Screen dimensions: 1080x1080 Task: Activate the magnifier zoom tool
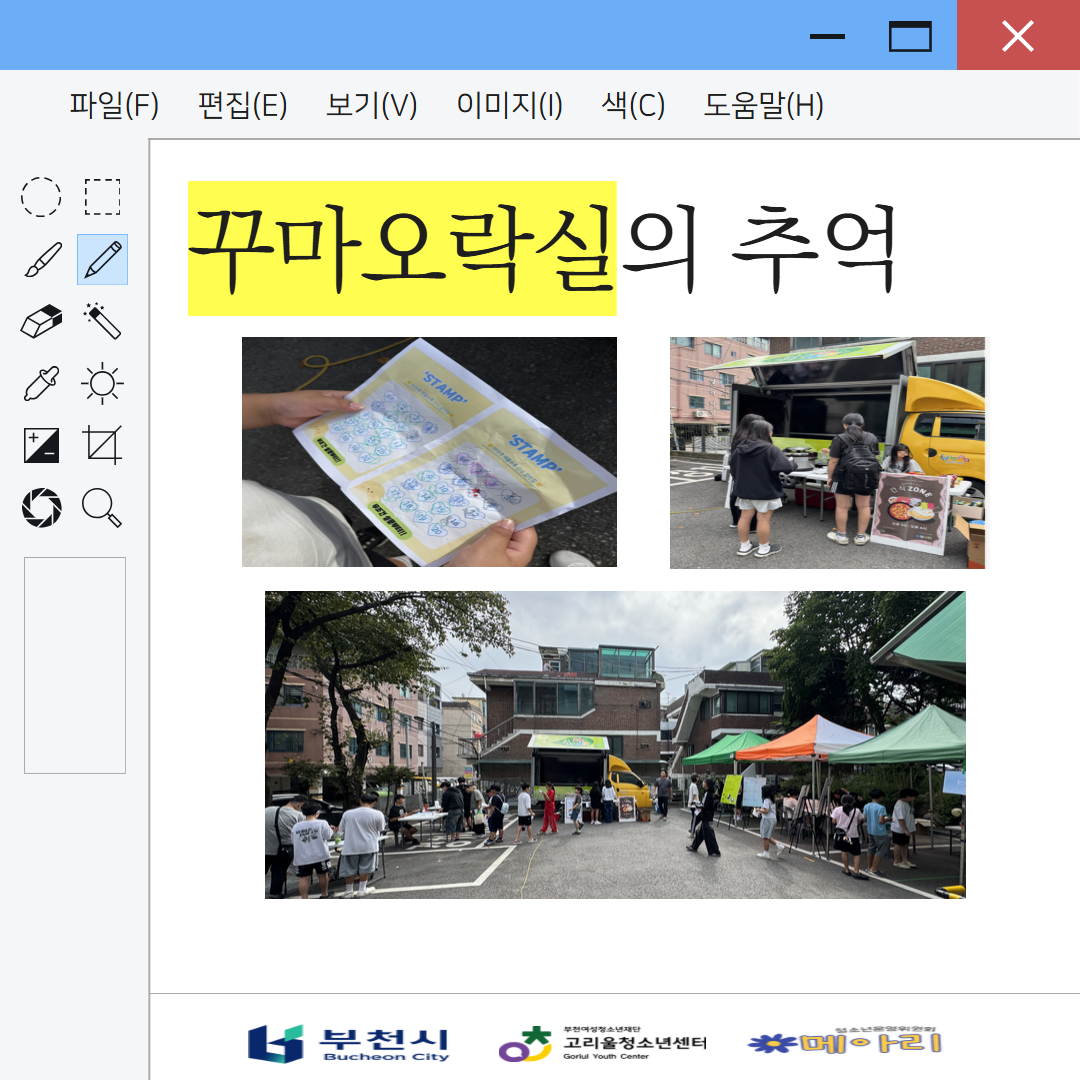102,508
